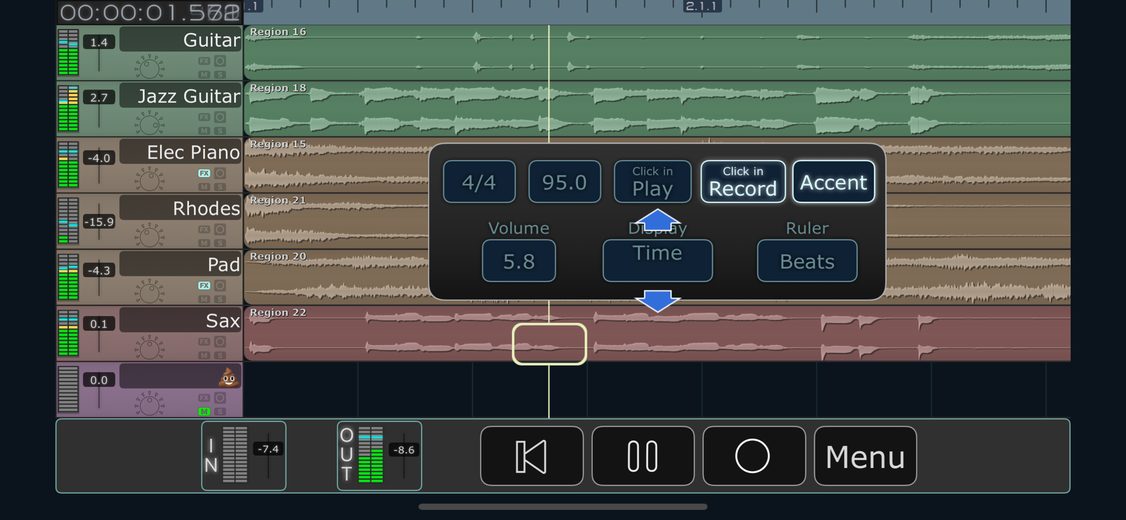
Task: Mute the Jazz Guitar track
Action: tap(204, 130)
